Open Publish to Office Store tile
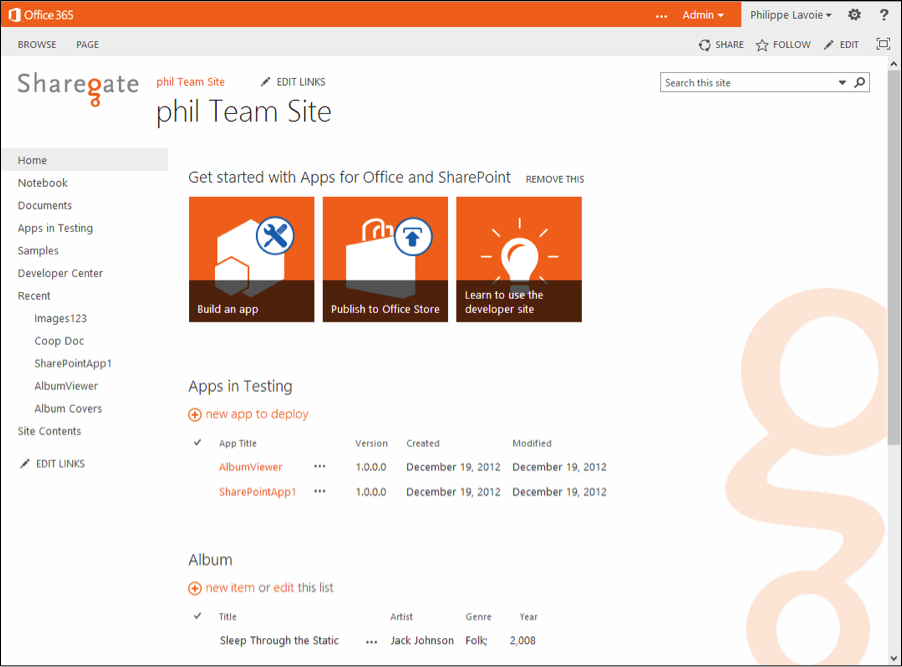 click(385, 260)
